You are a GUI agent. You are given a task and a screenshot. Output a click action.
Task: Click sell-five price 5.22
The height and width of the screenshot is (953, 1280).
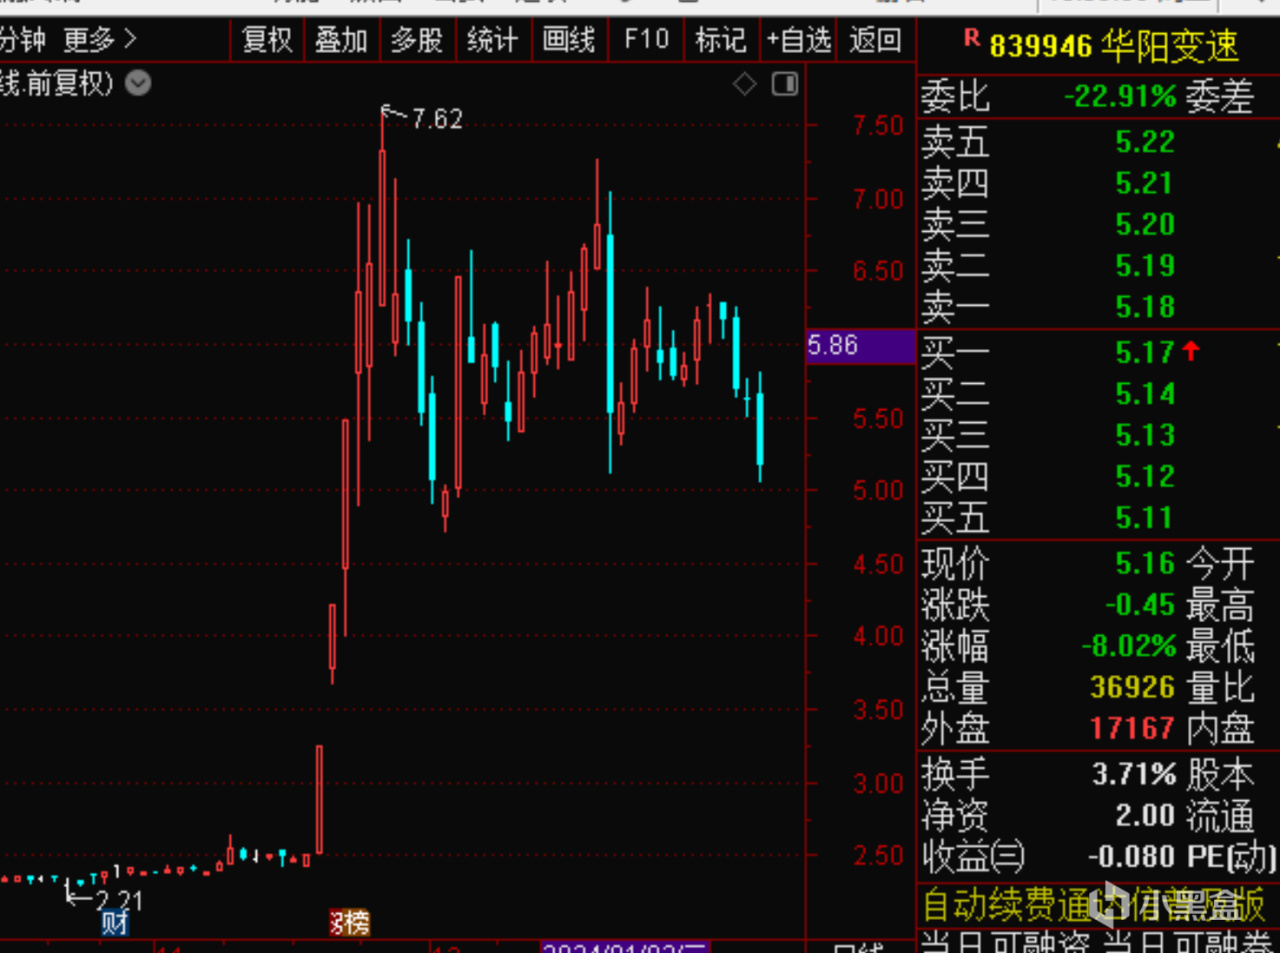tap(1145, 142)
